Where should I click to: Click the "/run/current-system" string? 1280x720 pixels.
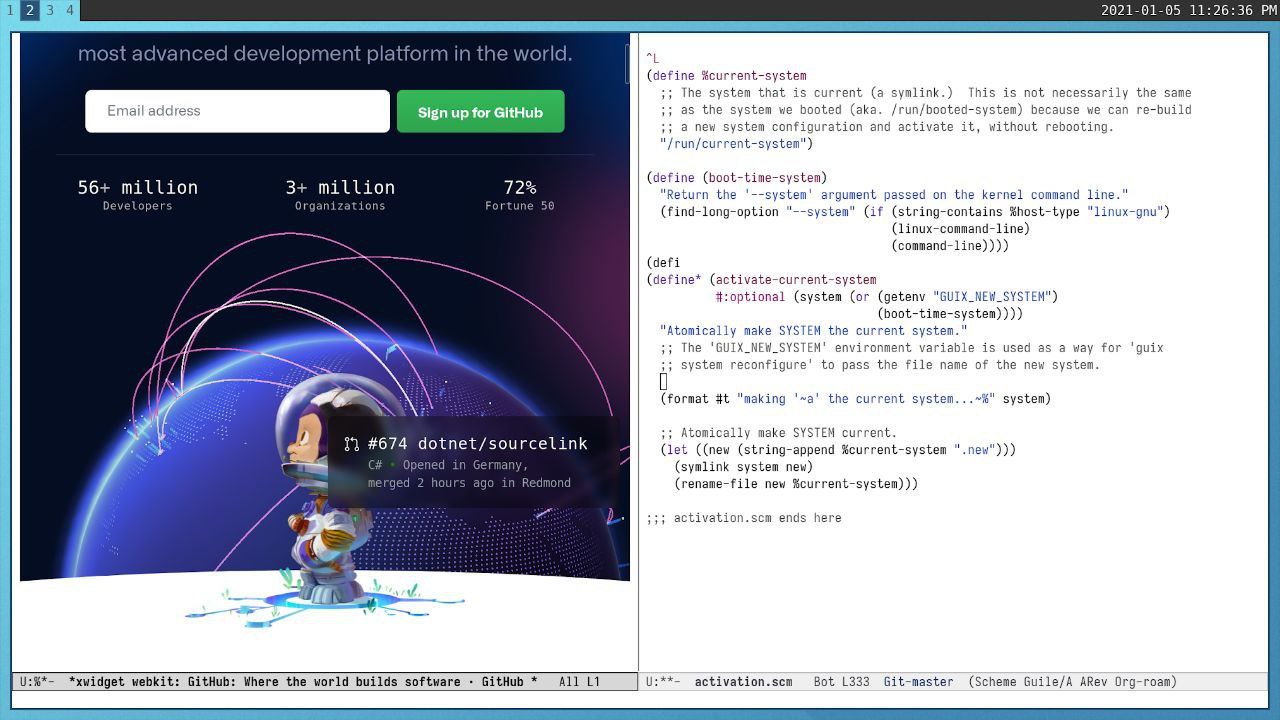click(733, 144)
